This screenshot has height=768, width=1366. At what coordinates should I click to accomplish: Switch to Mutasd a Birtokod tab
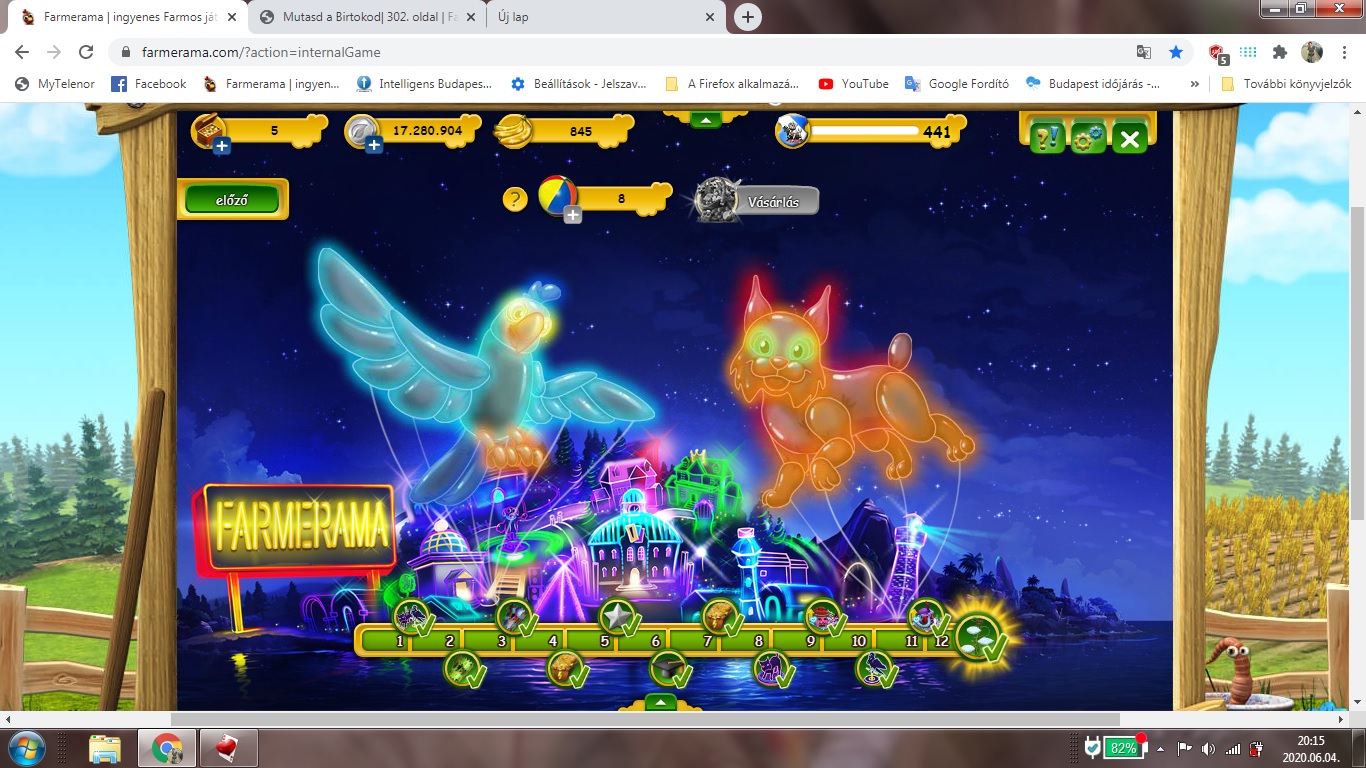click(364, 17)
